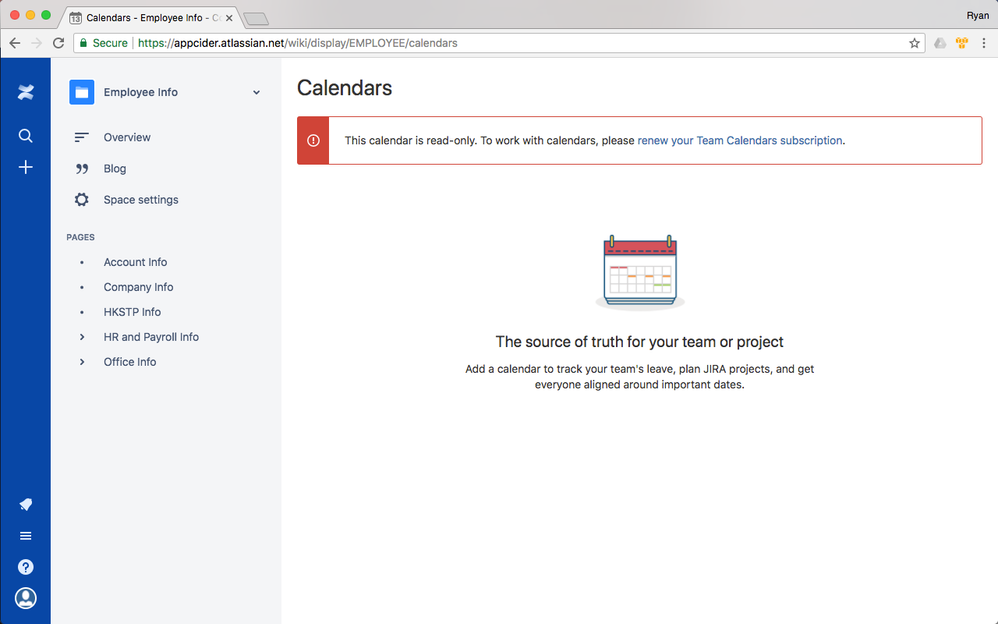Screen dimensions: 998x624
Task: Open Chrome's three-dot menu
Action: [984, 43]
